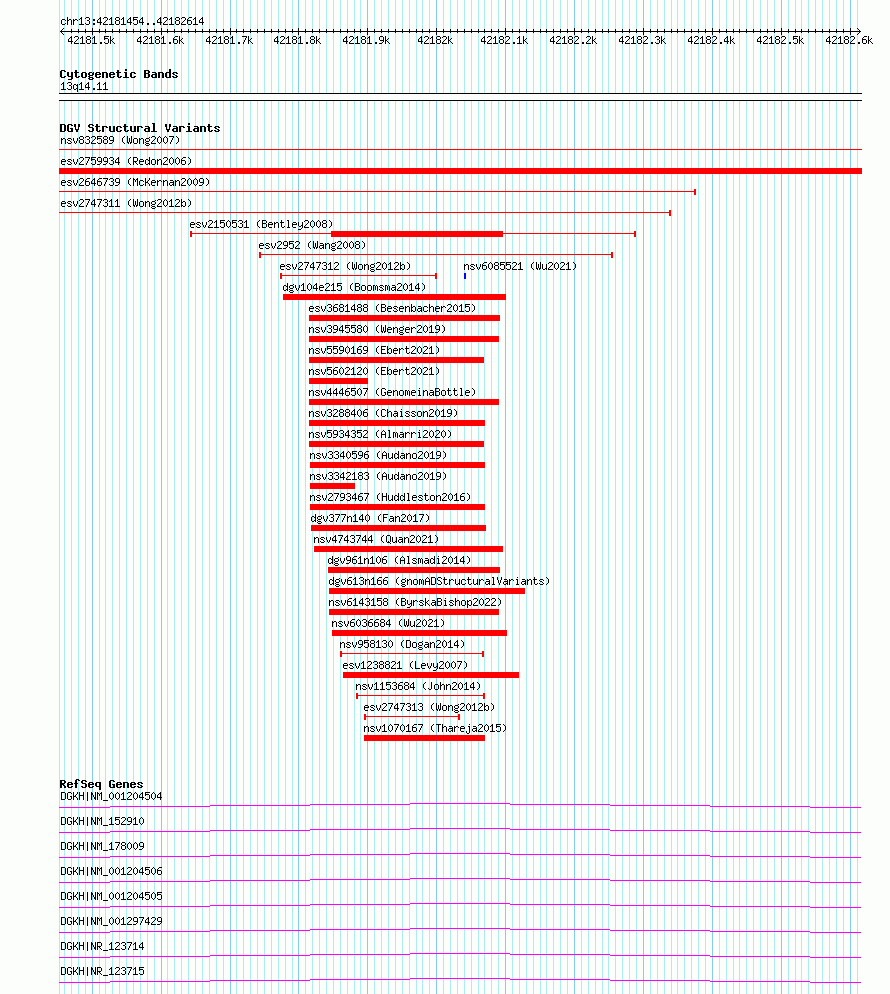
Task: Select DGKH|NM_001204504 transcript label
Action: (111, 796)
